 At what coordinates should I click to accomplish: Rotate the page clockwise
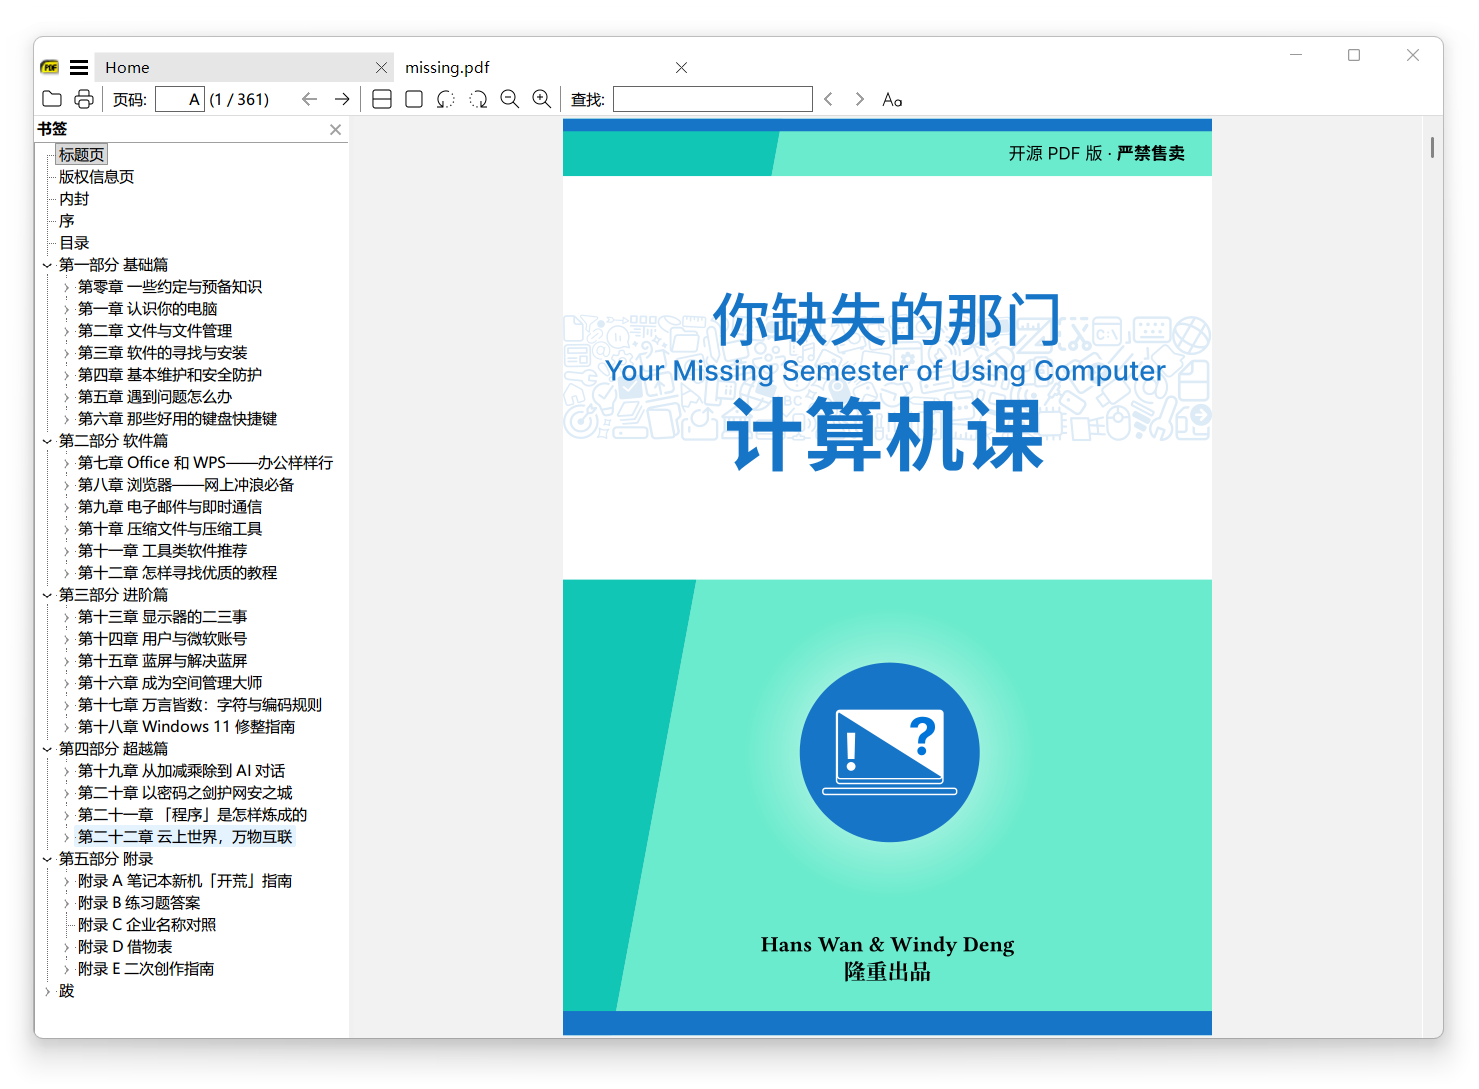[x=478, y=98]
